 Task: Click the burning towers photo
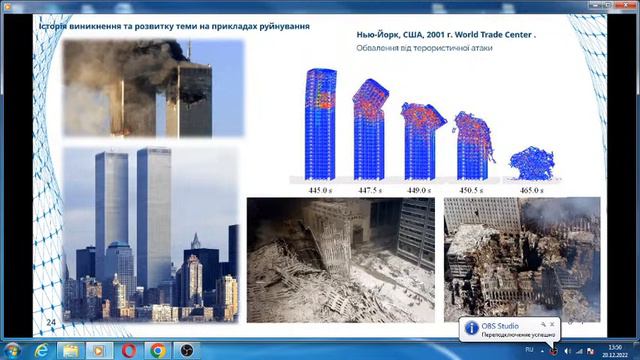tap(153, 88)
